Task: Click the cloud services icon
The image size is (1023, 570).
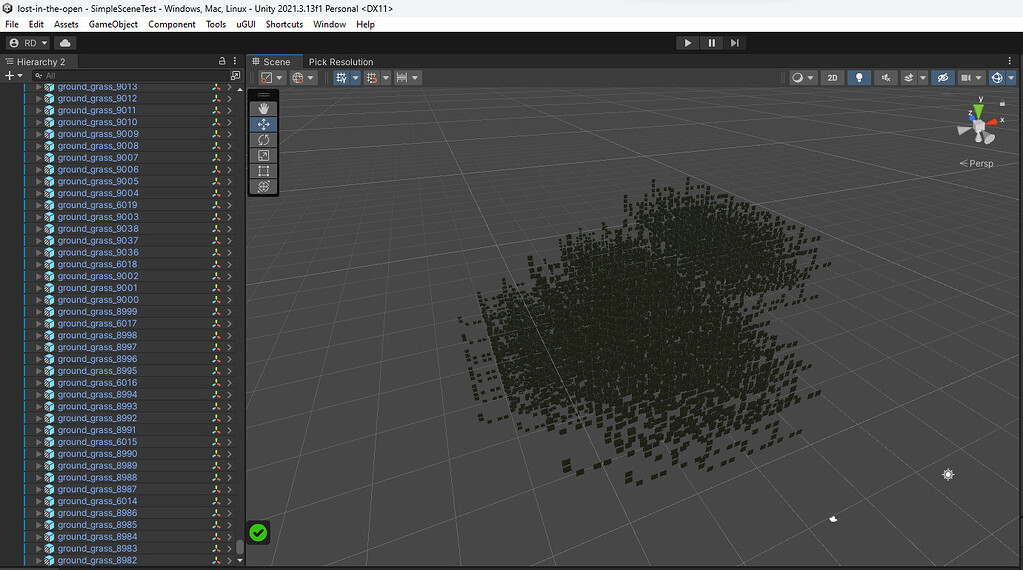Action: 65,43
